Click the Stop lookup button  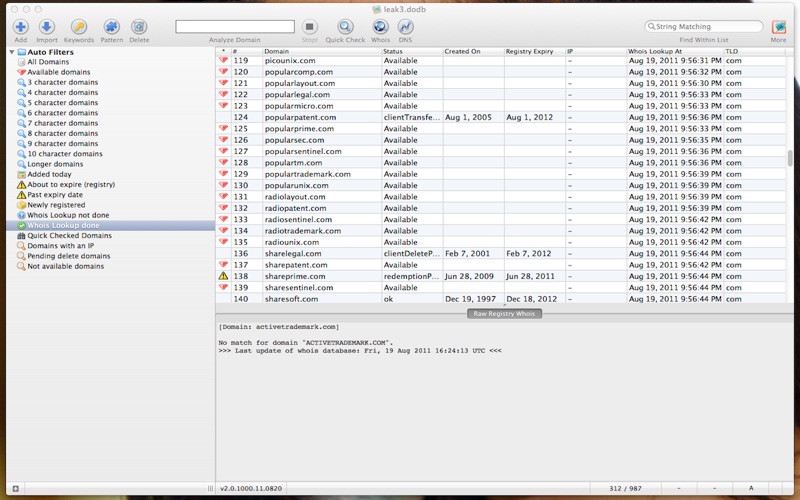click(x=309, y=27)
